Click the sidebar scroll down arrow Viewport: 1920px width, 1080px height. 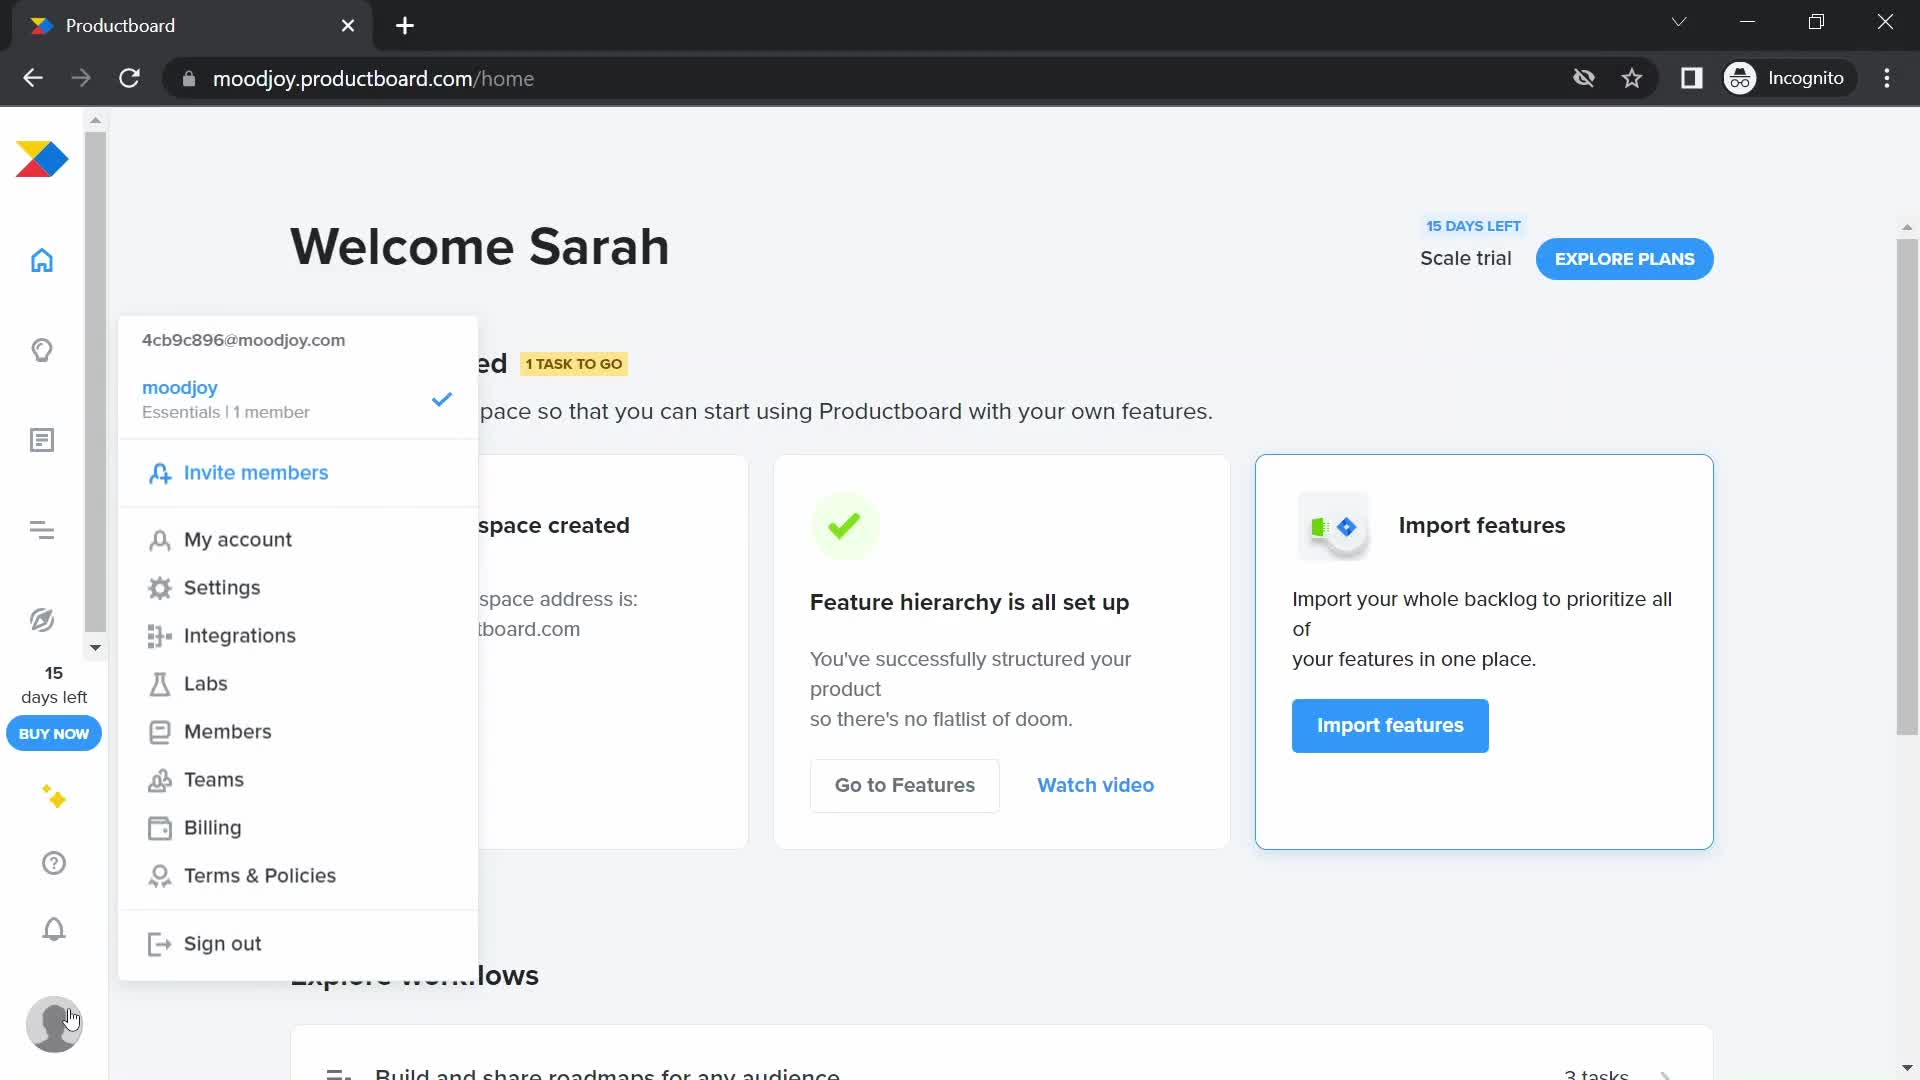pos(95,647)
